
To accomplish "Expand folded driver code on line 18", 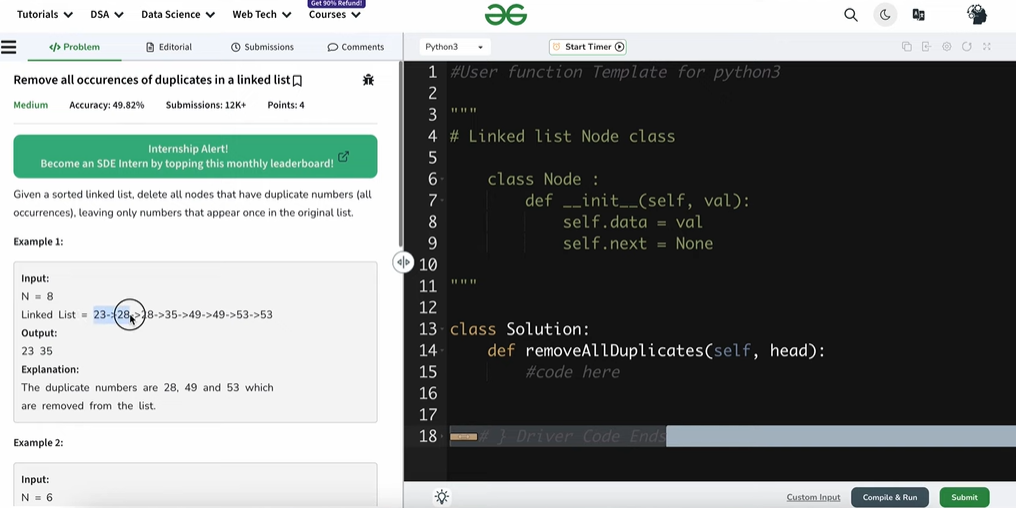I will click(x=463, y=437).
